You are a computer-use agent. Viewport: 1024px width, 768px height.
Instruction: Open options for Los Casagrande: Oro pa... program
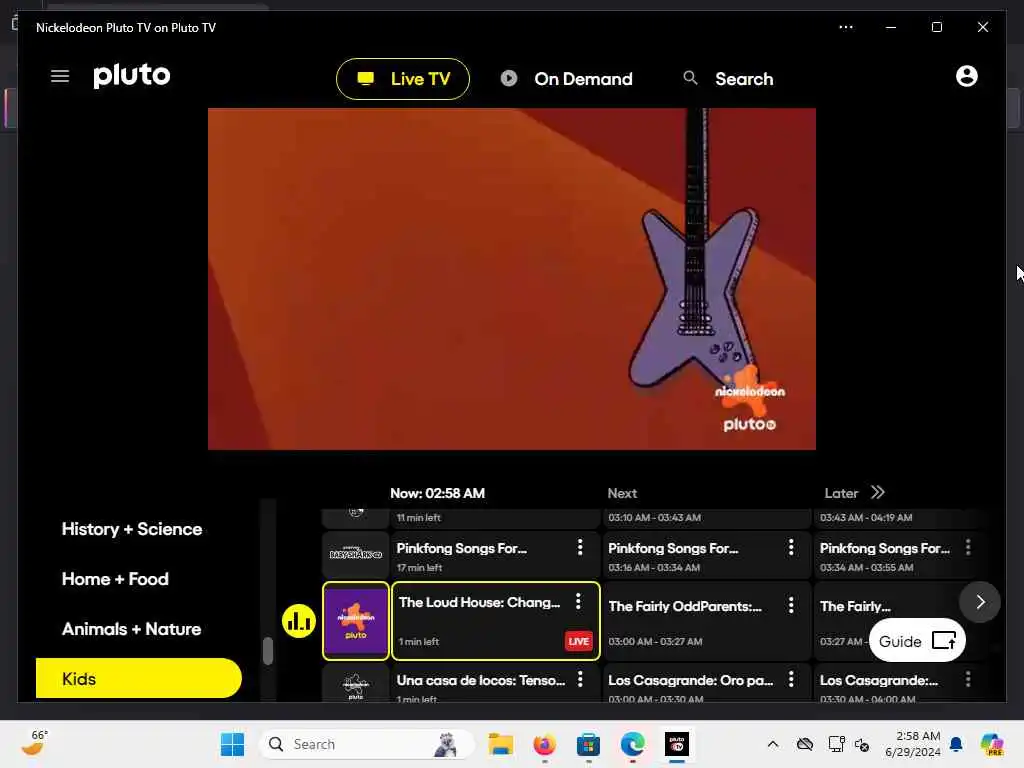tap(791, 680)
